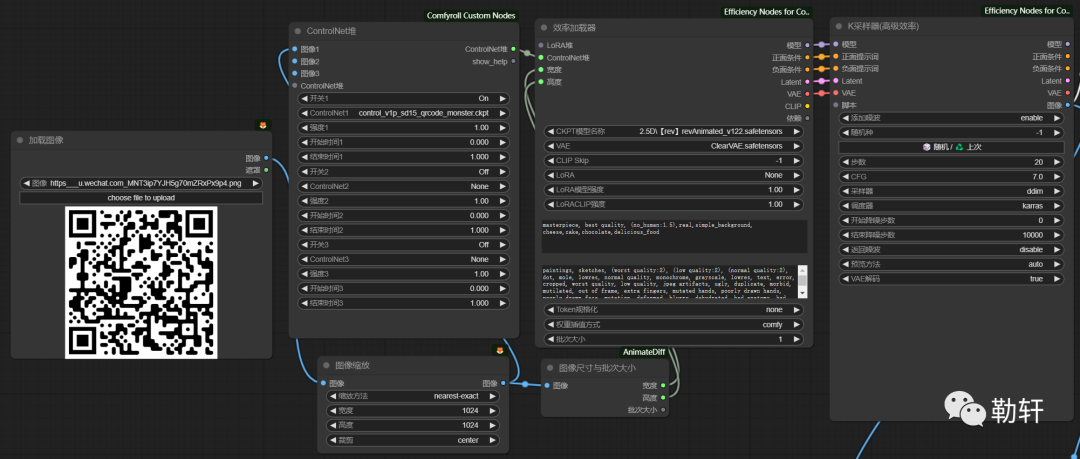Viewport: 1080px width, 459px height.
Task: Click the 图像 blue output socket on K采样器
Action: point(1068,105)
